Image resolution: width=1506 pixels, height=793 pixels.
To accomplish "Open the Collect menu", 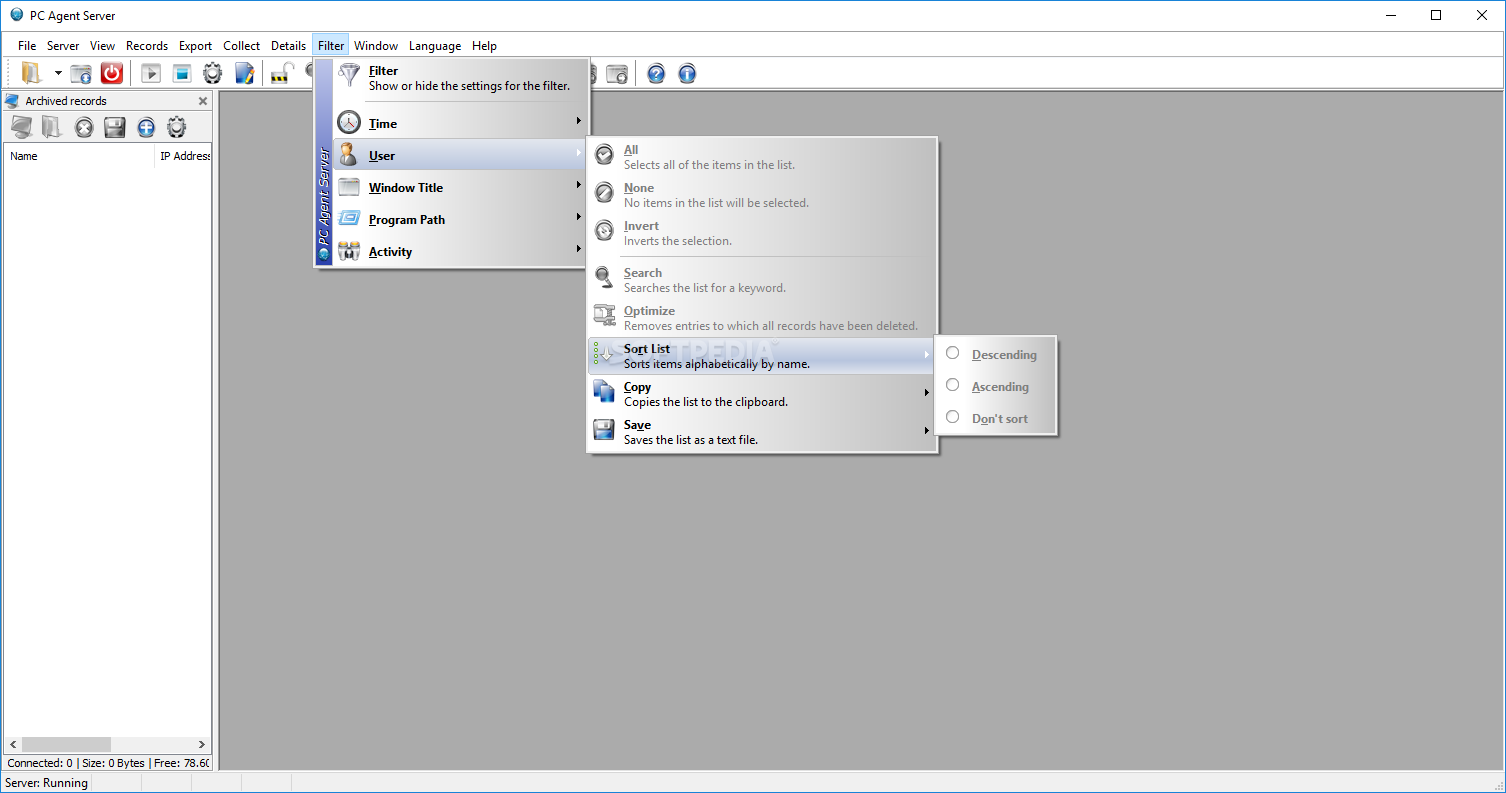I will click(x=241, y=46).
